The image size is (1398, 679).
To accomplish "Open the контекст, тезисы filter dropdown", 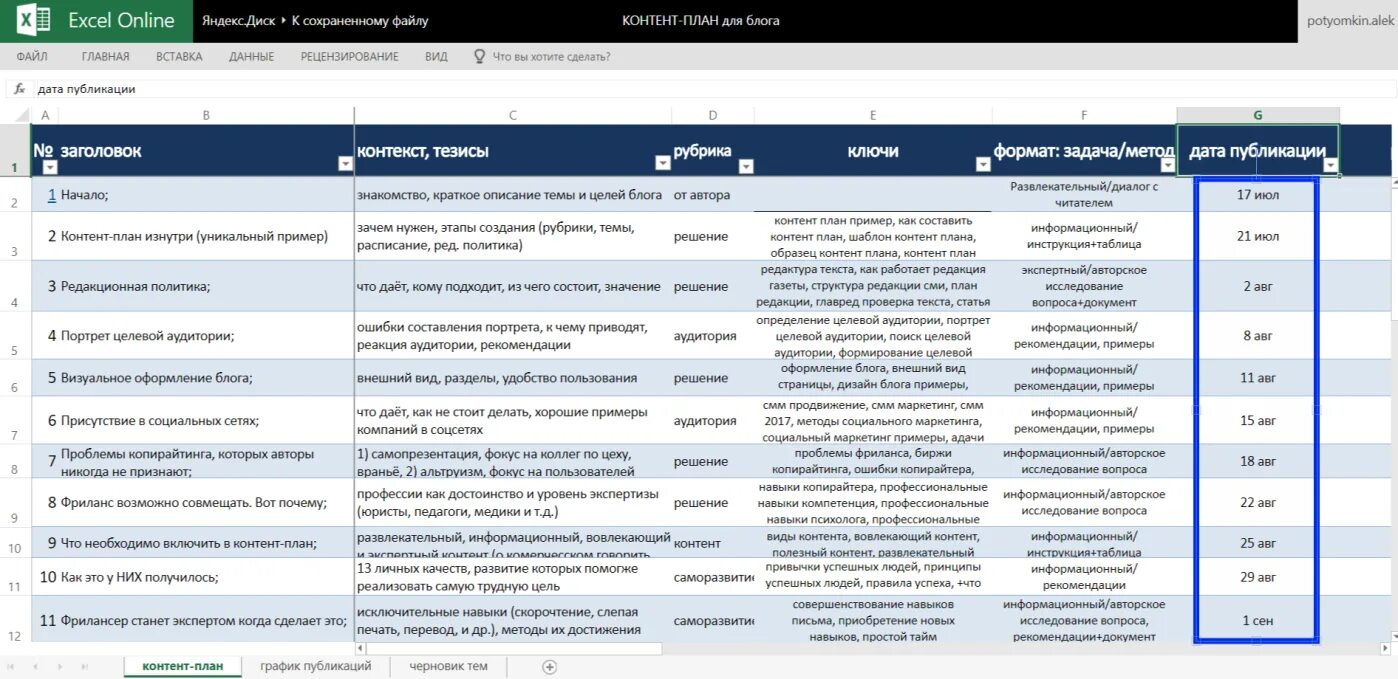I will (662, 163).
